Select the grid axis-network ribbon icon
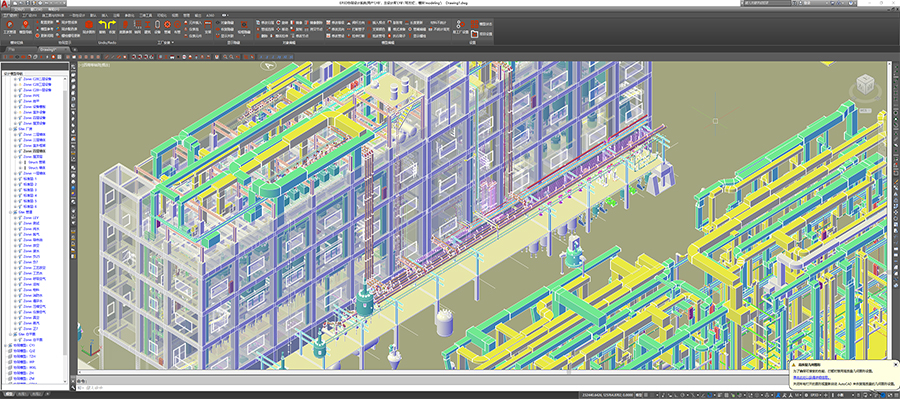900x399 pixels. (x=138, y=25)
